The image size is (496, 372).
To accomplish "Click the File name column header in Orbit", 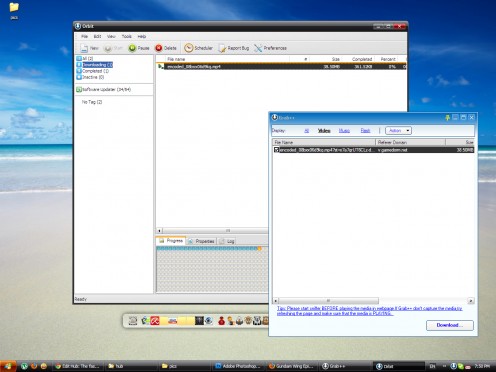I will [x=228, y=59].
